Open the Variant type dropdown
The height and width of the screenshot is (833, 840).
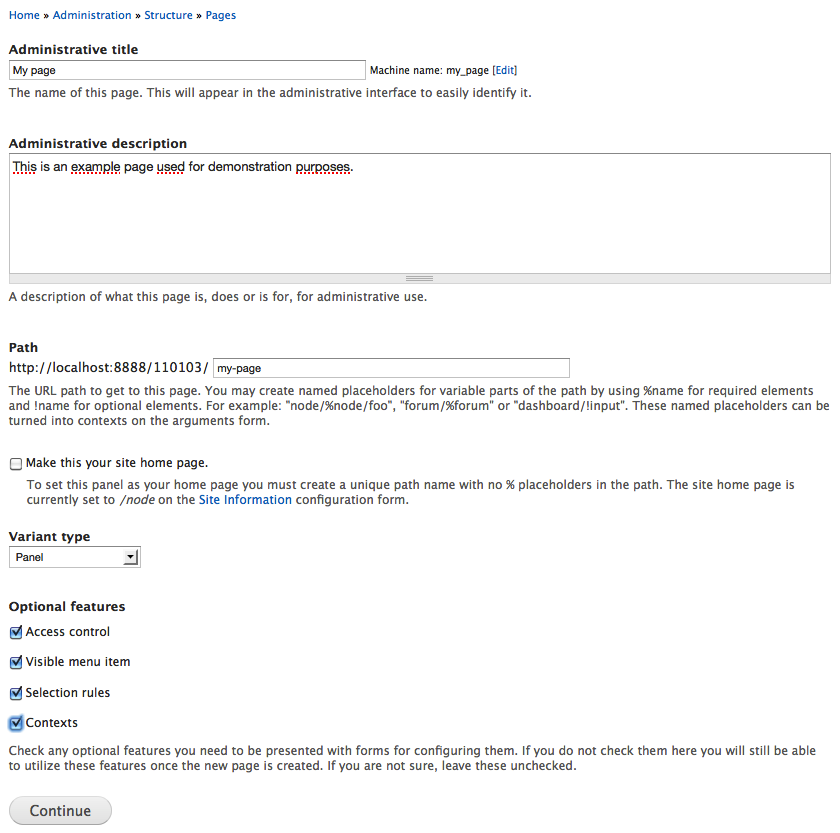click(x=74, y=557)
